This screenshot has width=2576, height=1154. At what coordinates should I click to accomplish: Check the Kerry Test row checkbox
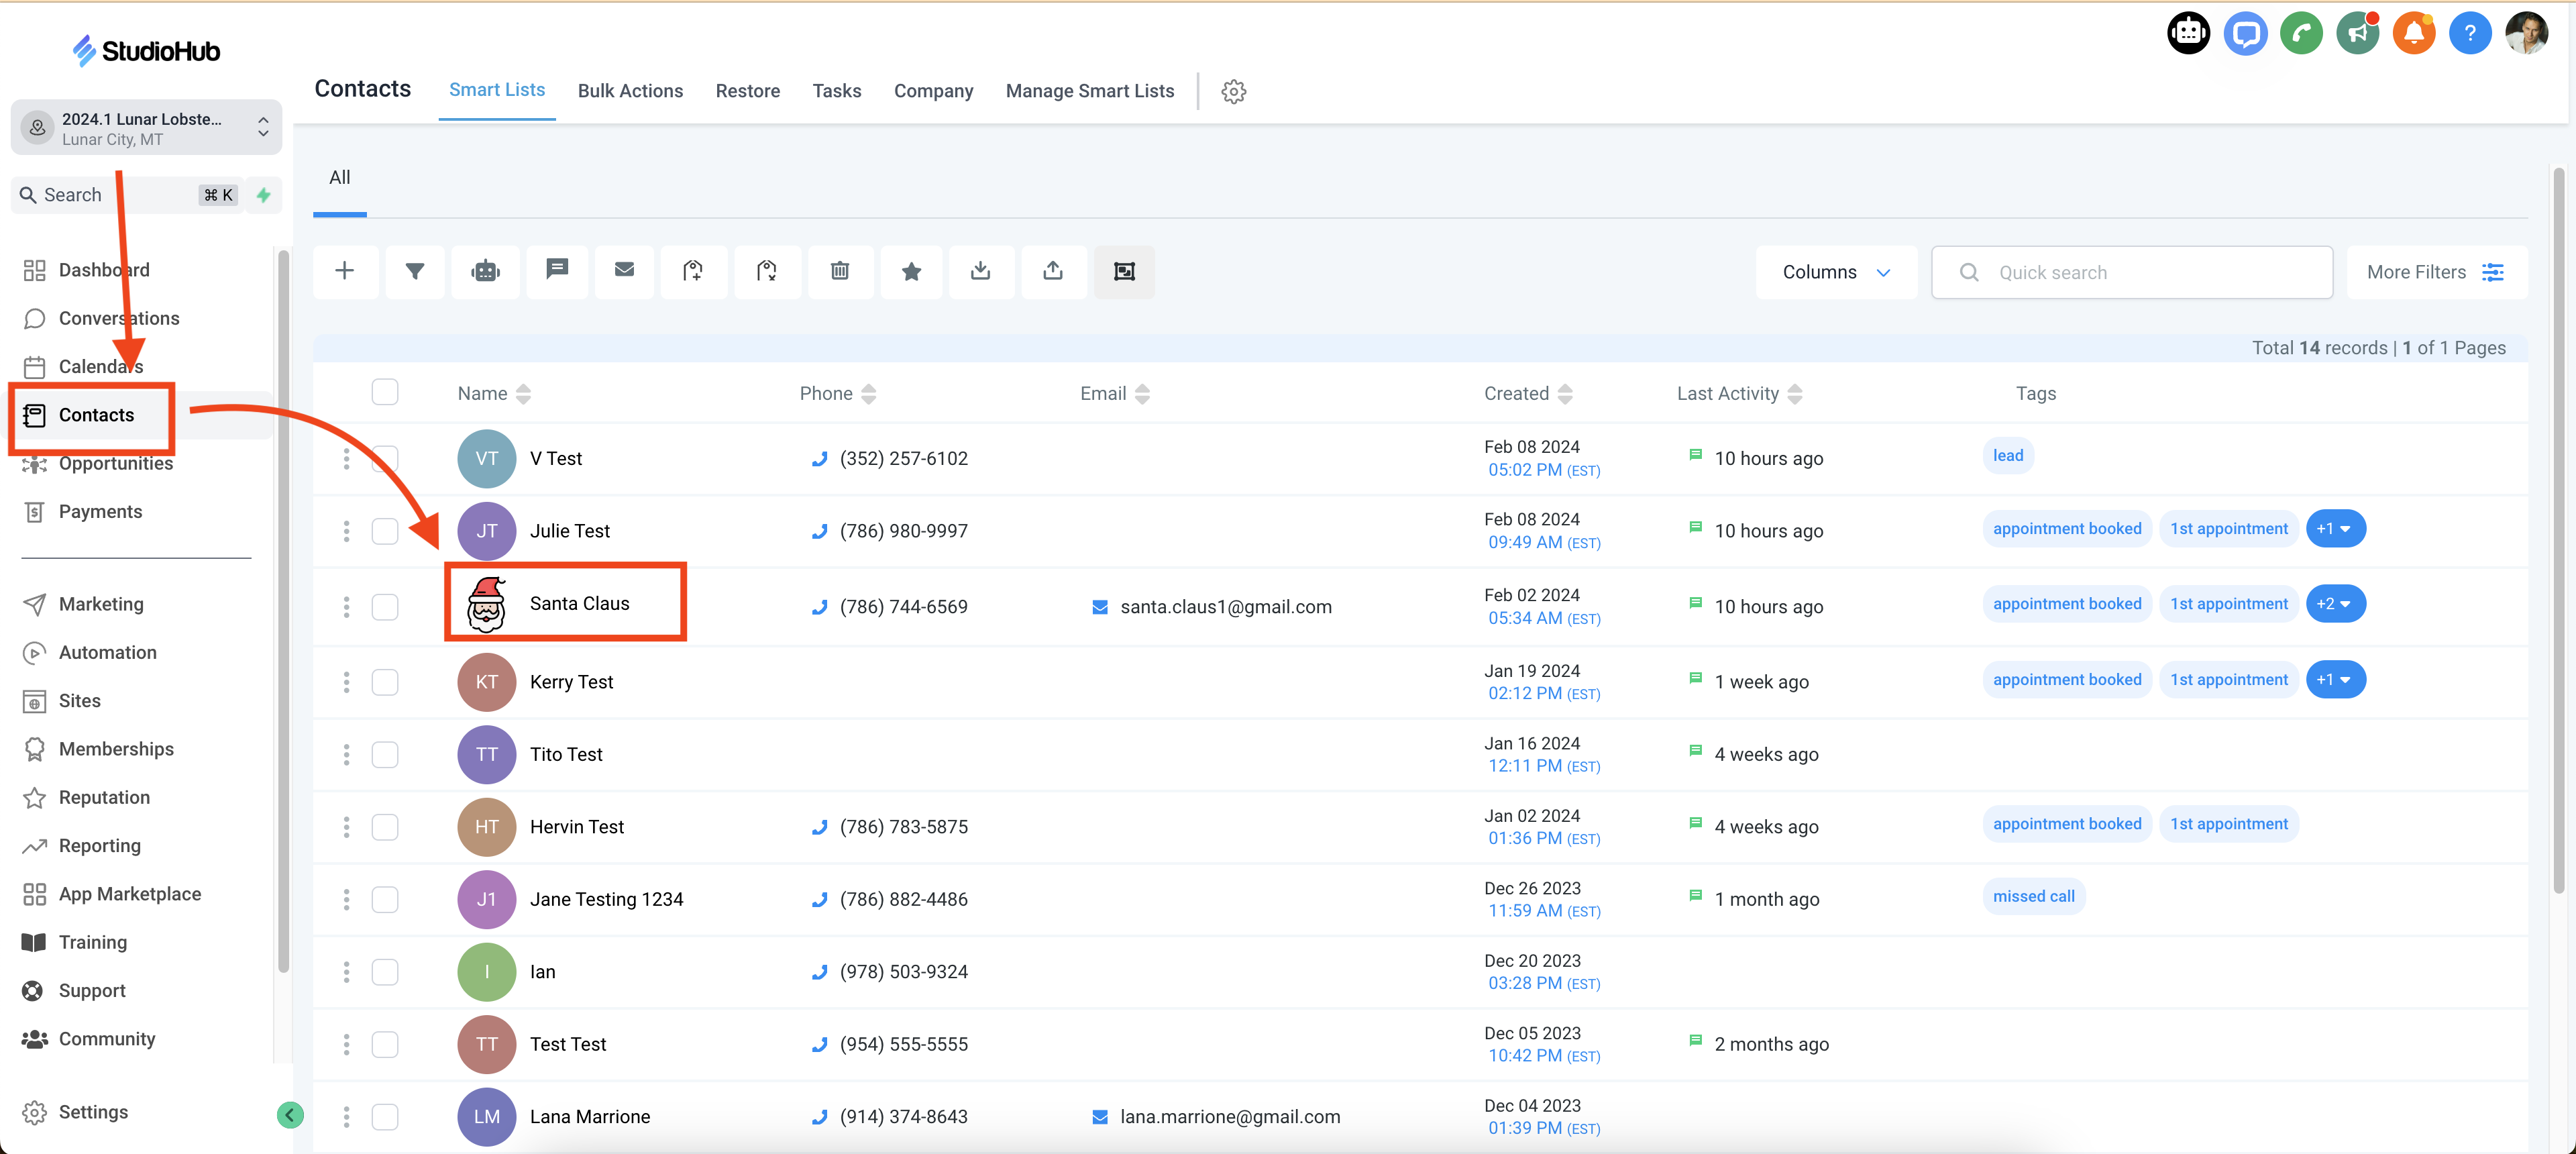tap(385, 682)
